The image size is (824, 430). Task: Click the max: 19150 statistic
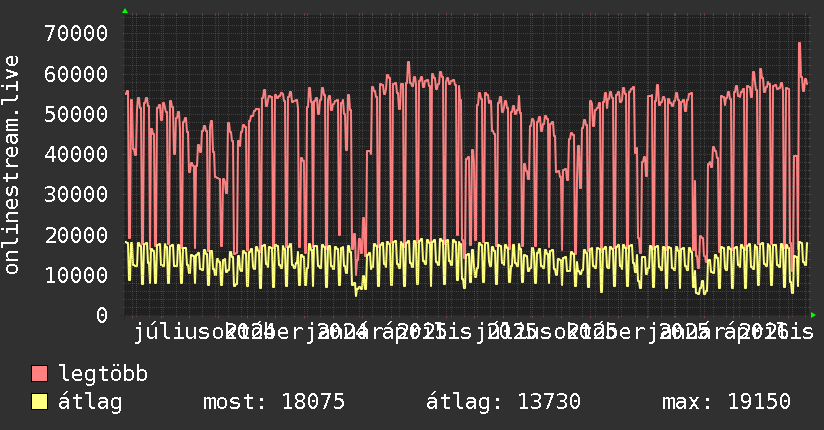click(x=726, y=402)
